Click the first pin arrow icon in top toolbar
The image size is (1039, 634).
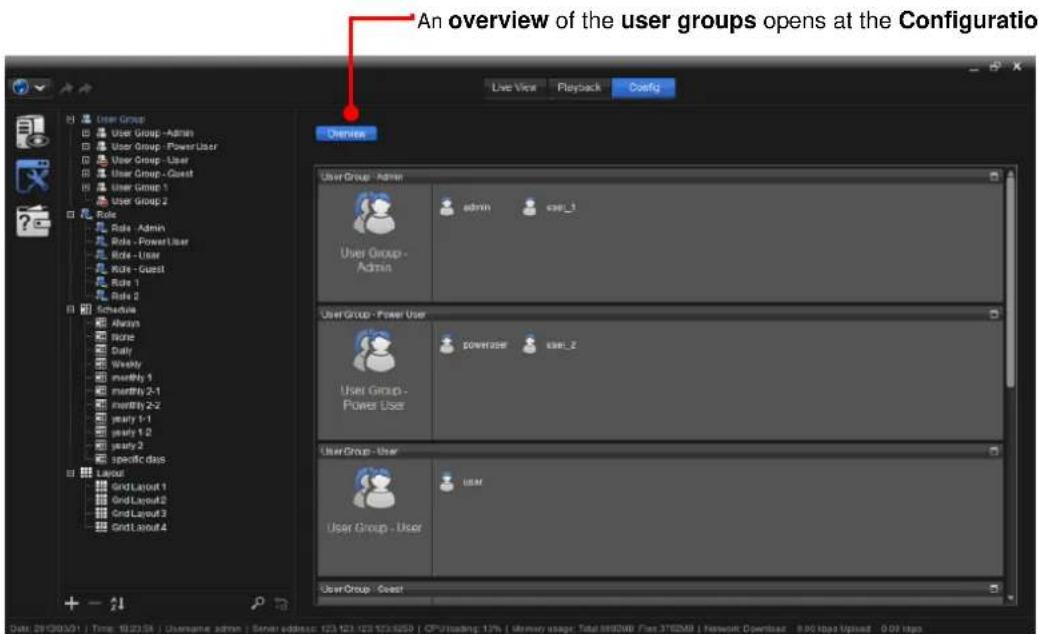click(66, 88)
